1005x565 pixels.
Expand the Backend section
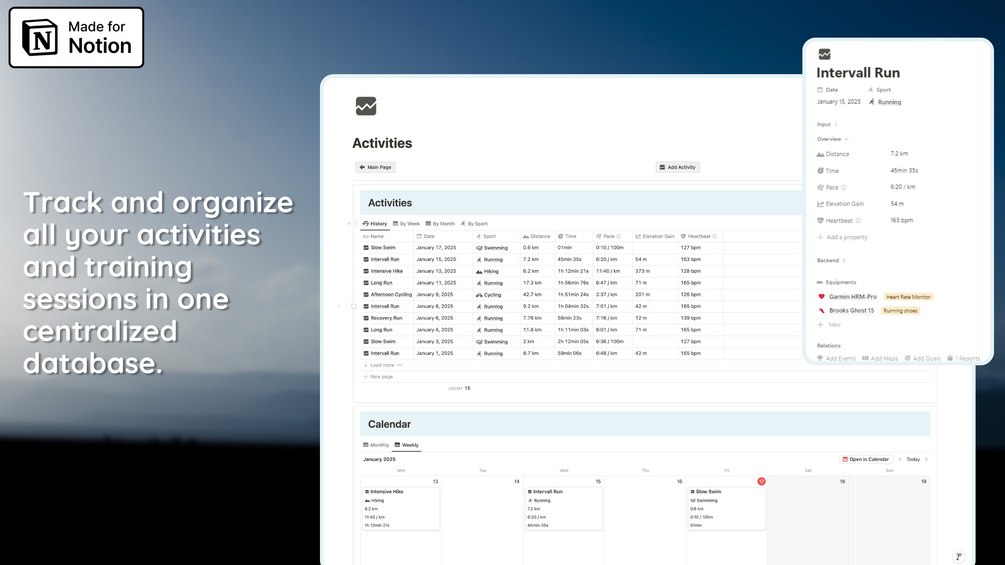831,261
